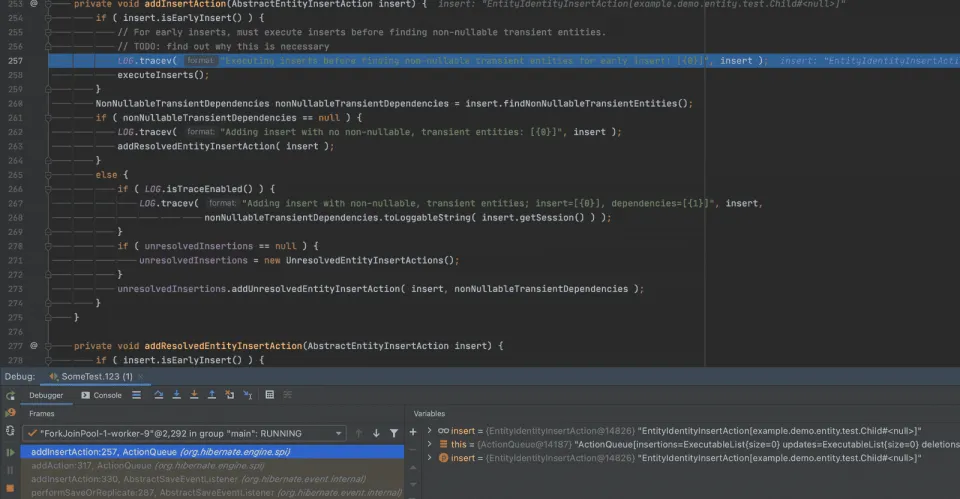Click the Run to Cursor icon

click(248, 395)
